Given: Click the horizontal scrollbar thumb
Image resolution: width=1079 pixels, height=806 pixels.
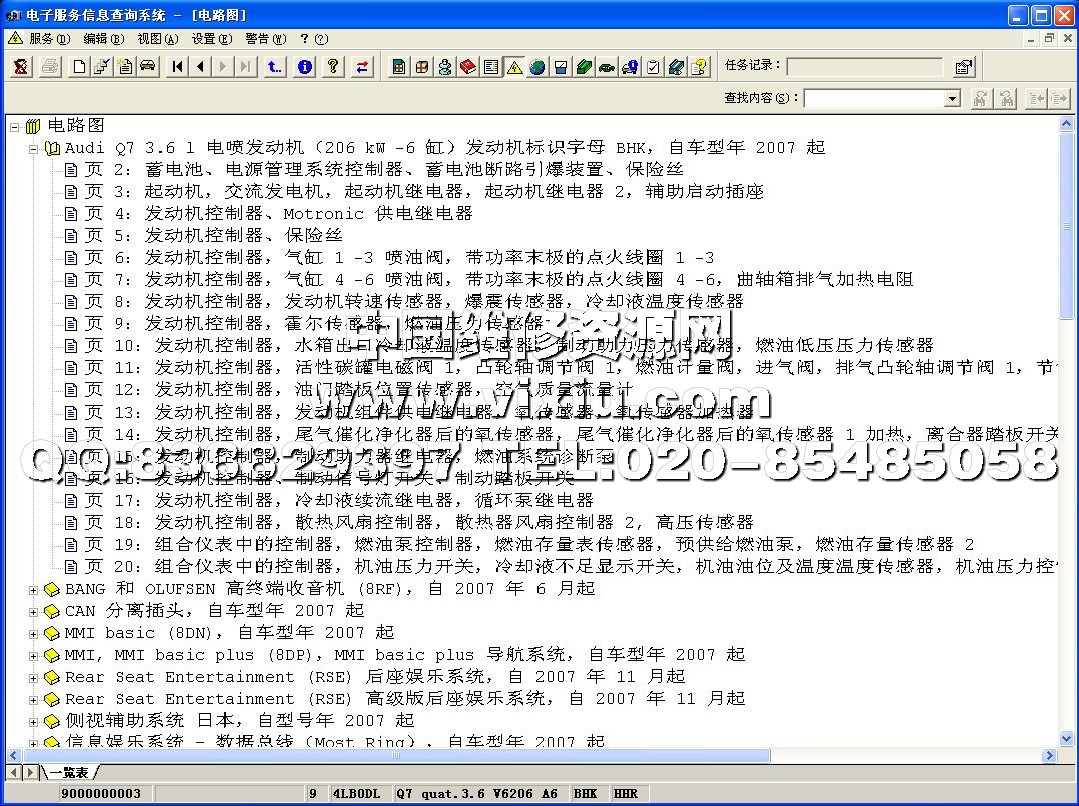Looking at the screenshot, I should (x=396, y=755).
